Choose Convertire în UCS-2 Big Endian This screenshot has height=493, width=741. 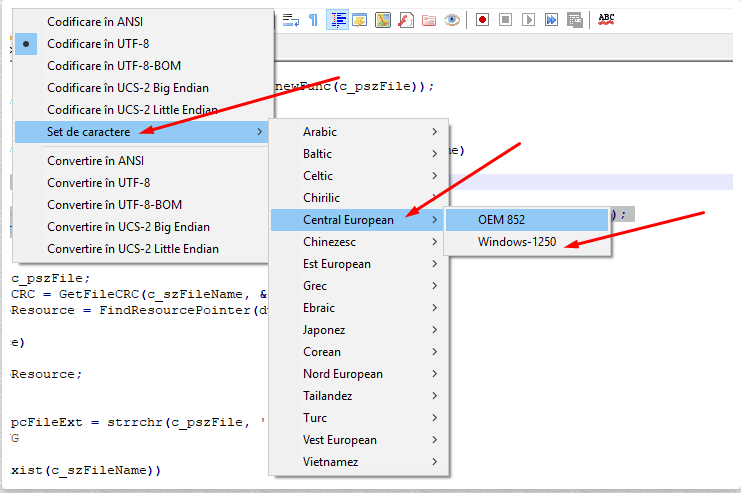(x=144, y=227)
